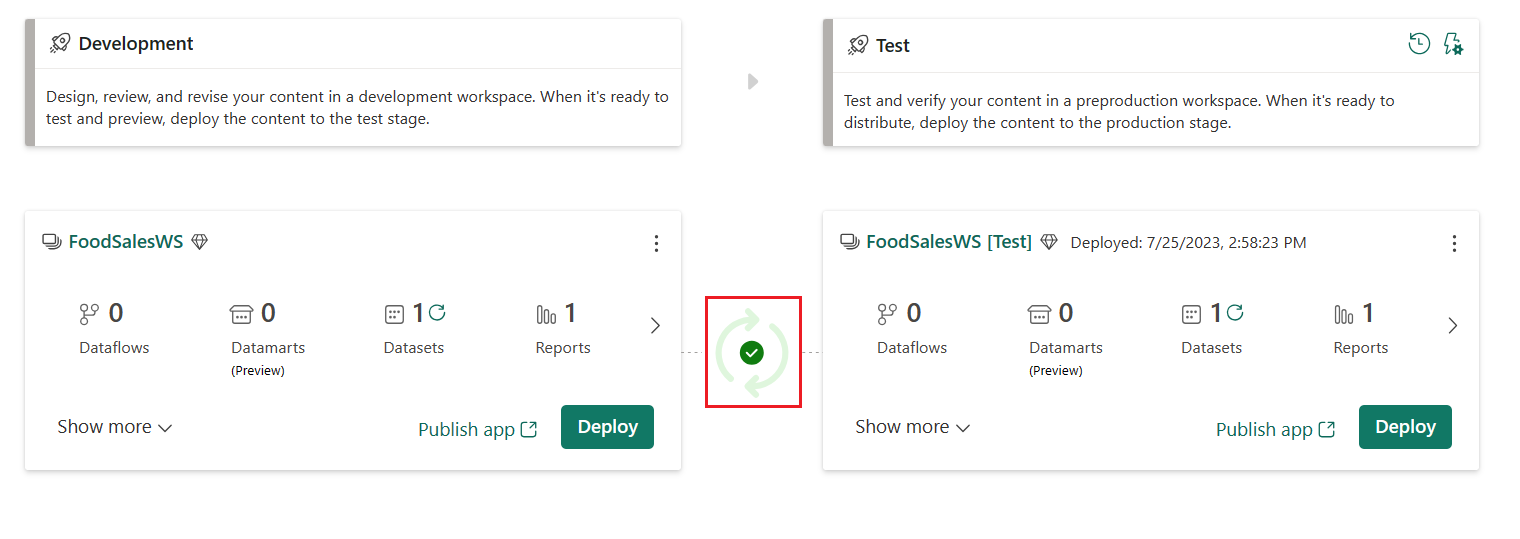
Task: Open more options for FoodSalesWS [Test] card
Action: (x=1454, y=243)
